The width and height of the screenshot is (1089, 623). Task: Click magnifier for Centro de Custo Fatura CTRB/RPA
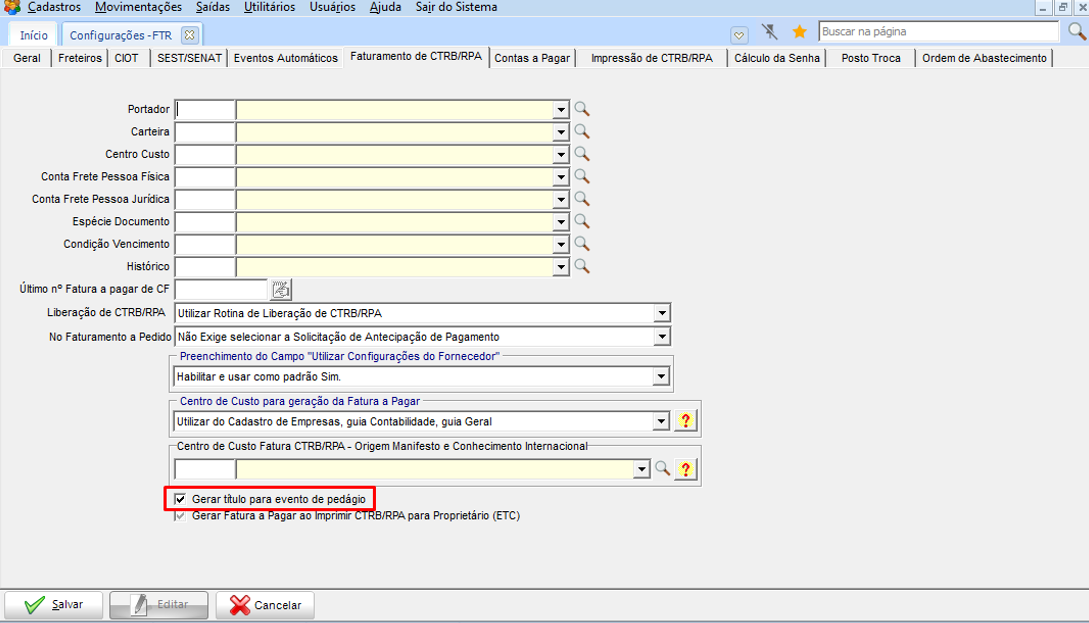(663, 468)
